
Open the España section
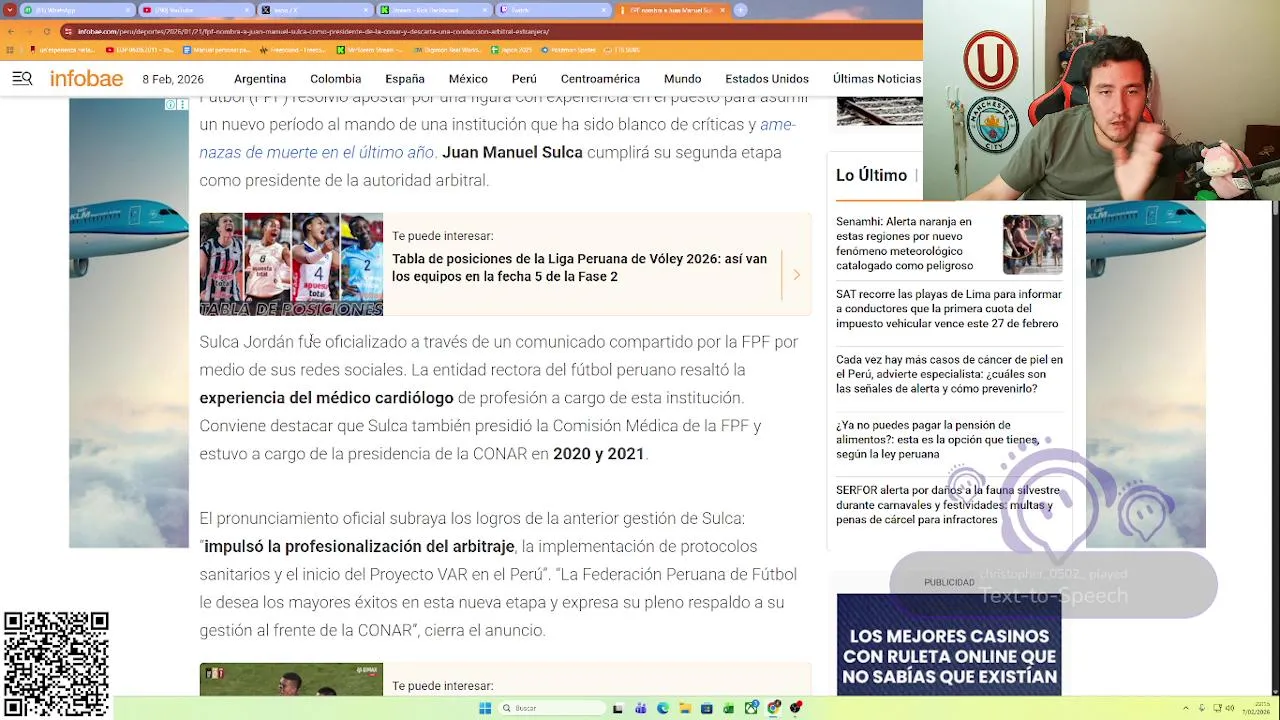point(405,79)
